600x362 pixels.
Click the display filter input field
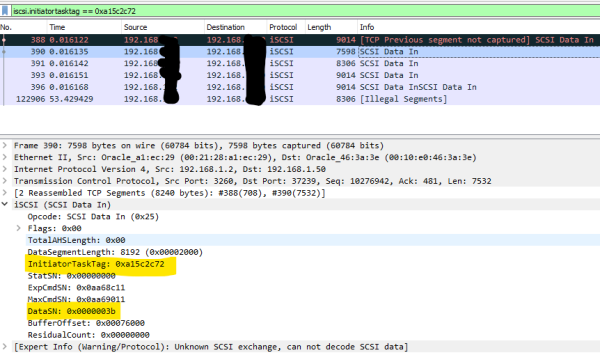(305, 11)
